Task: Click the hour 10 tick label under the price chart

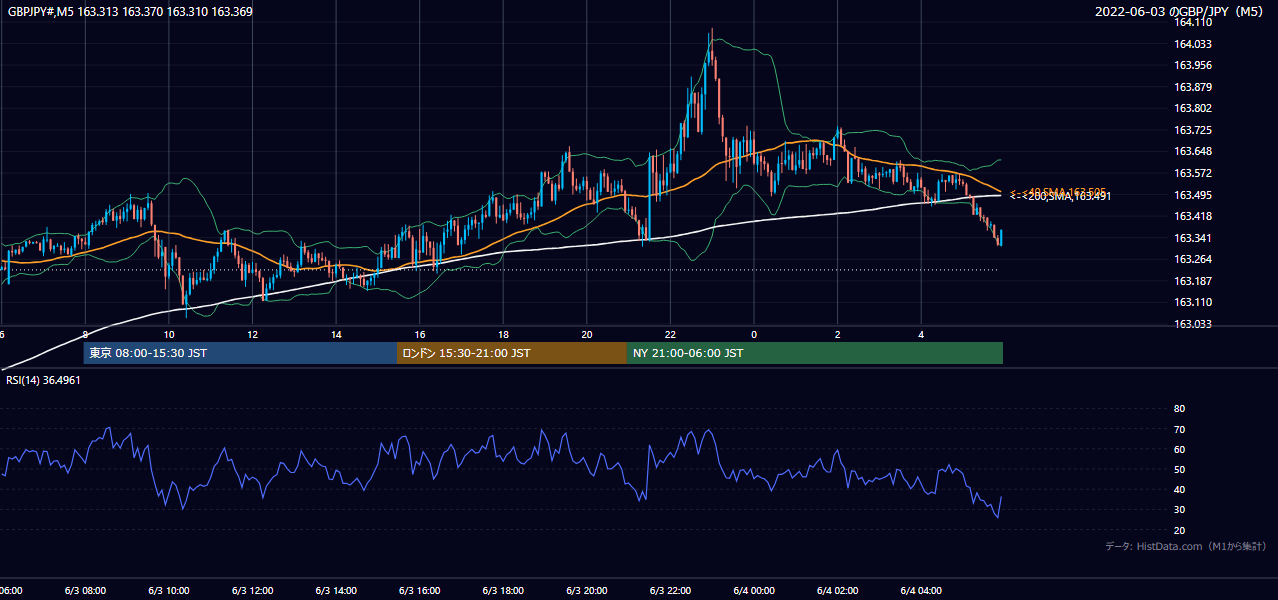Action: (x=169, y=334)
